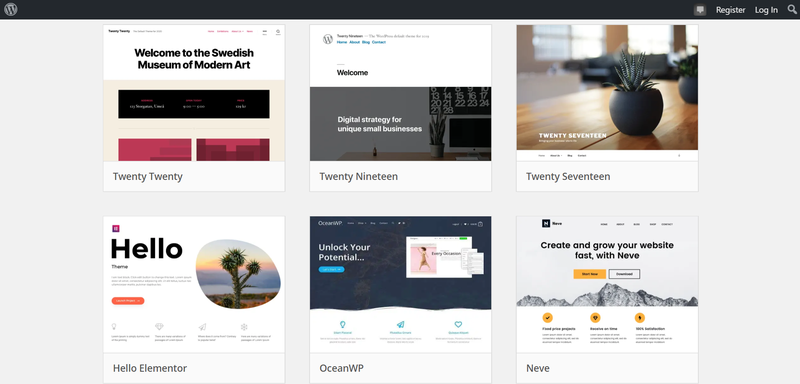
Task: Click CONTACT in Neve preview menu
Action: pos(667,224)
